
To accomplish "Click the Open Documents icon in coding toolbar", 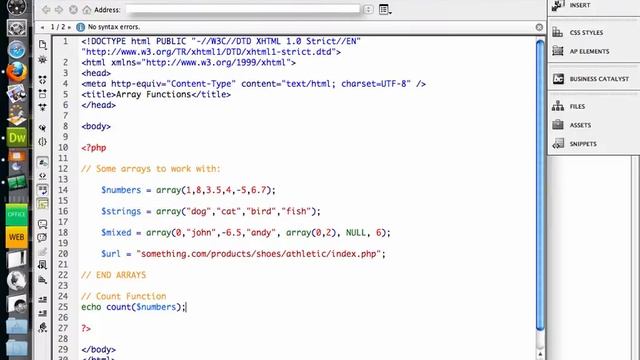I will pos(42,44).
